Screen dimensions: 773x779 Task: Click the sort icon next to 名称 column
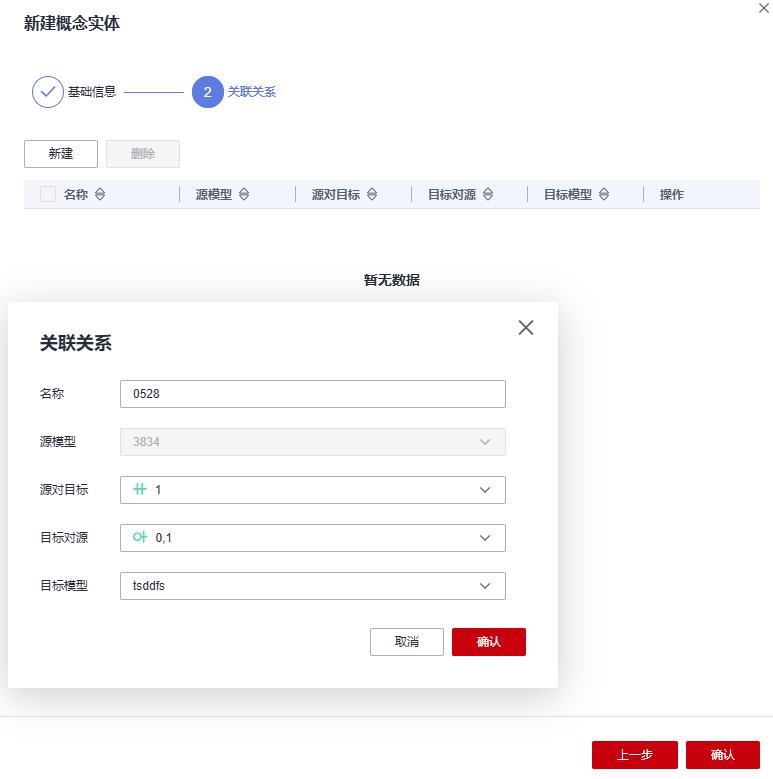pos(100,194)
